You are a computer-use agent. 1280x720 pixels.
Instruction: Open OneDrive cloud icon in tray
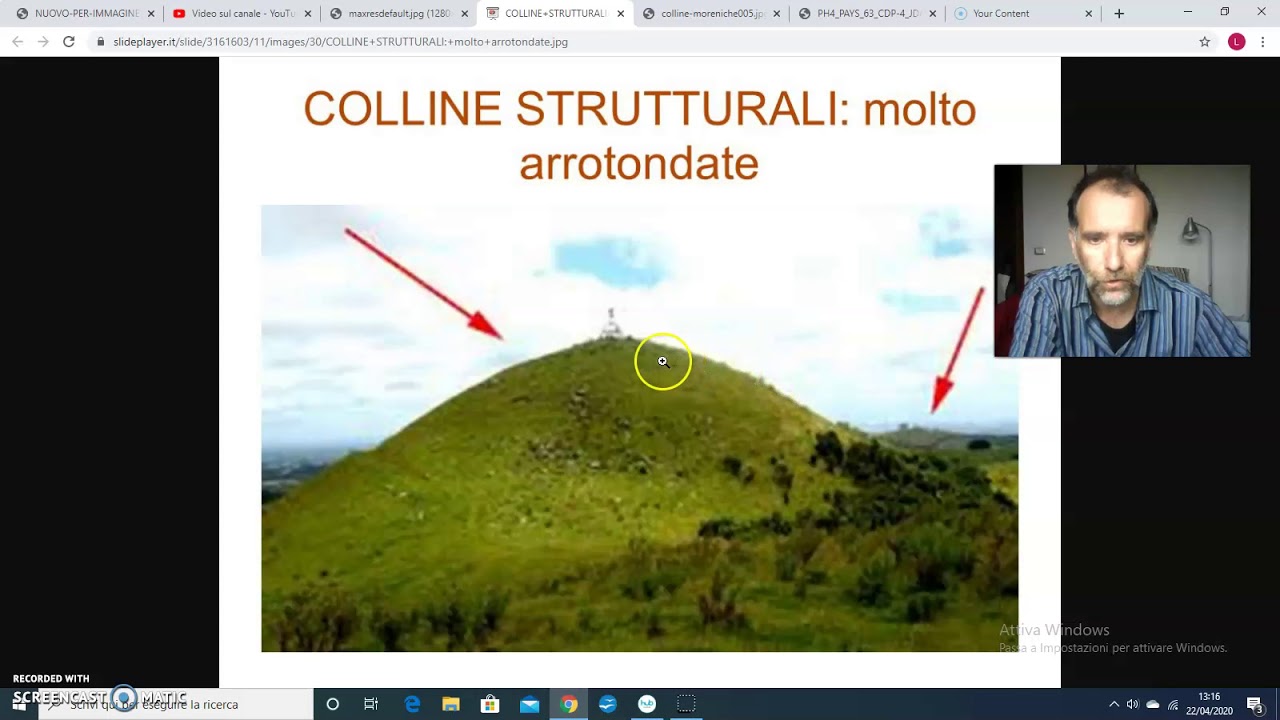click(x=1152, y=704)
